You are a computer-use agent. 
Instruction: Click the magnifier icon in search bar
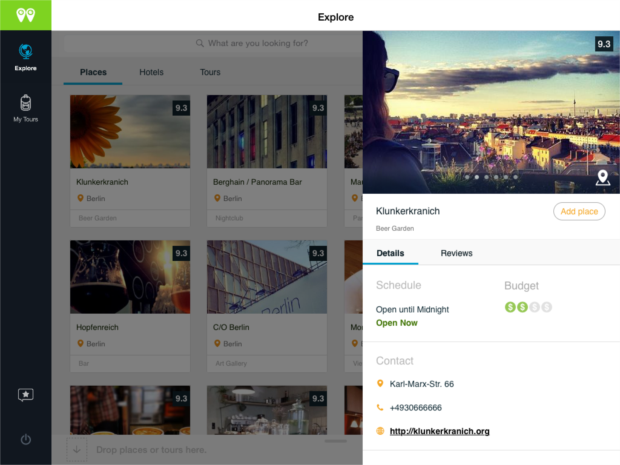tap(200, 44)
